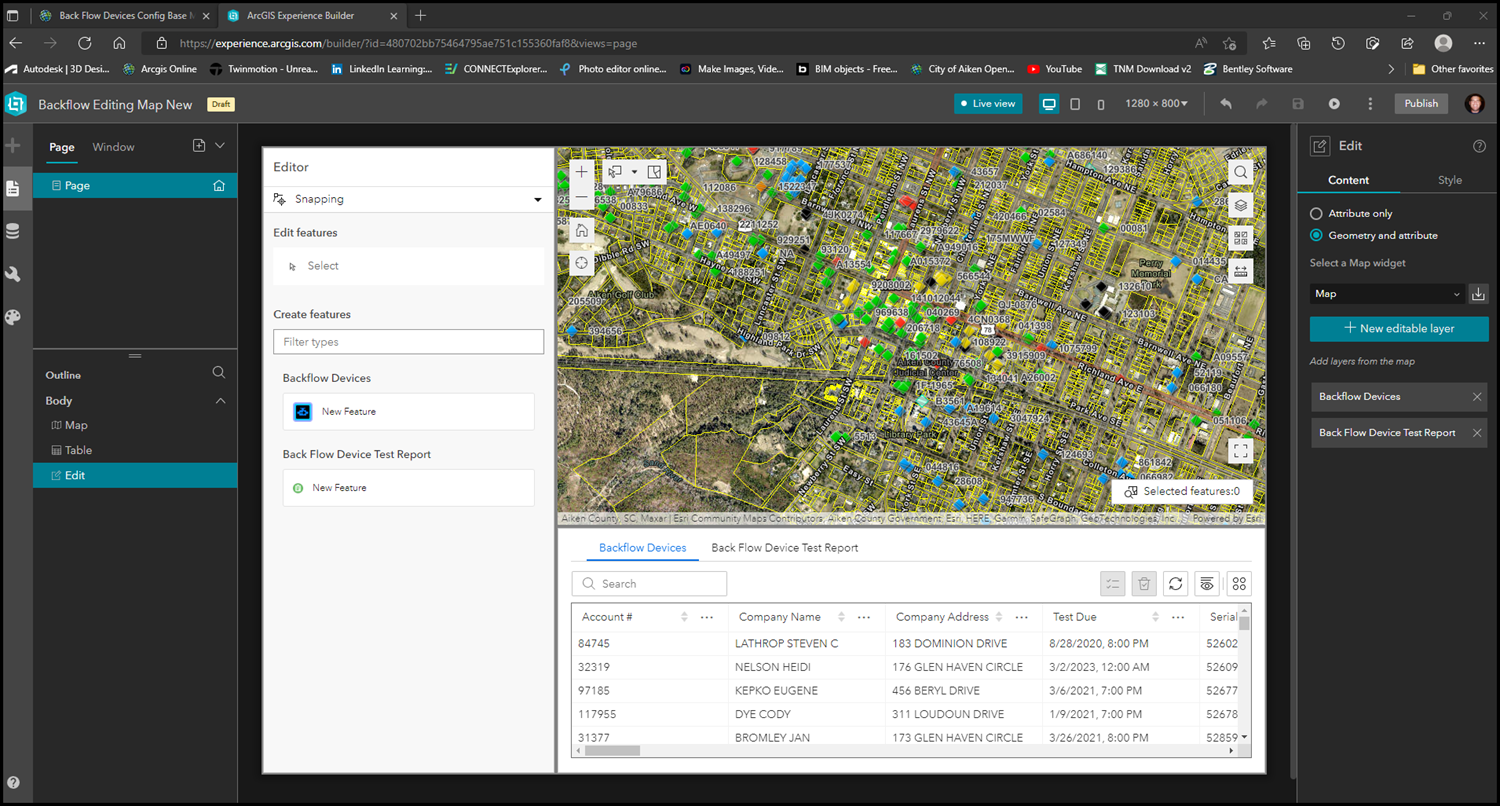
Task: Expand the Snapping settings in the Editor
Action: coord(537,198)
